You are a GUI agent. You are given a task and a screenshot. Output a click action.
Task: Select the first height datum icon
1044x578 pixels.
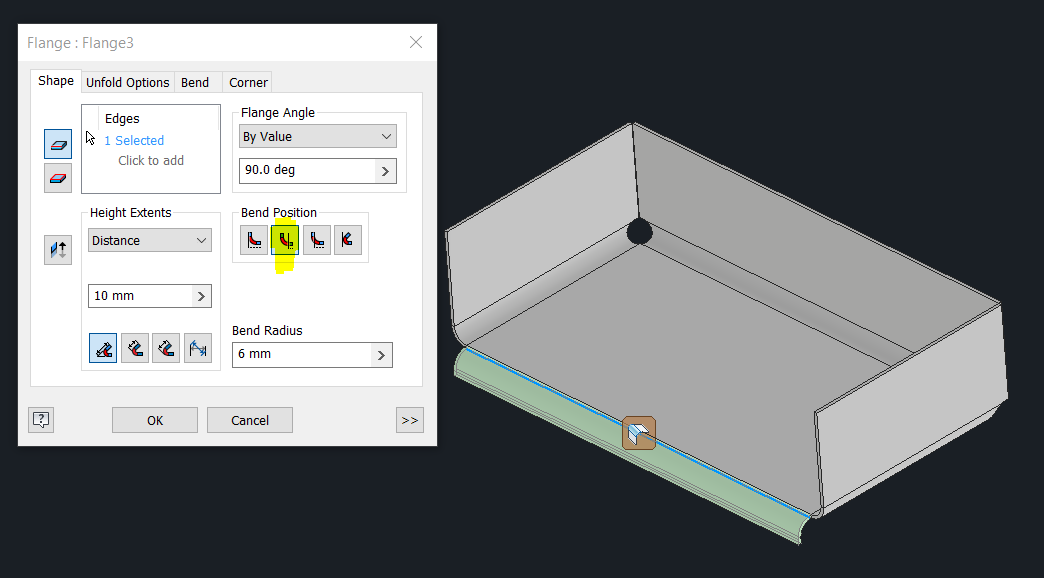click(x=102, y=348)
